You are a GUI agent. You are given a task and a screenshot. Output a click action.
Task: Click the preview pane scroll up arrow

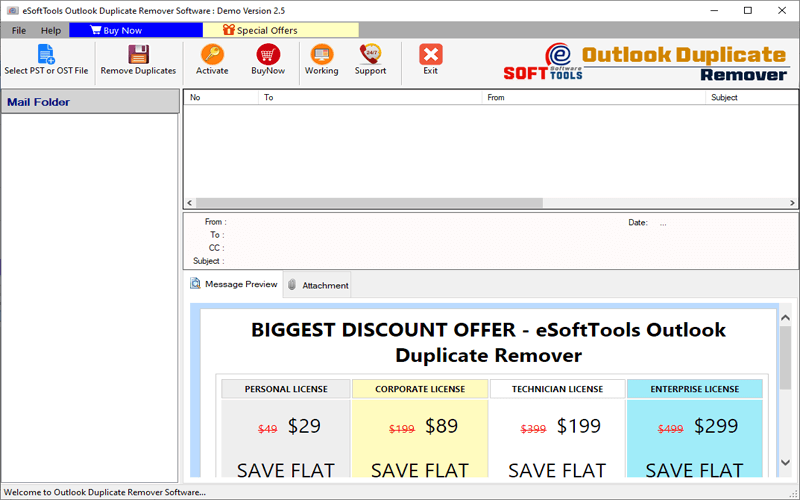click(786, 318)
